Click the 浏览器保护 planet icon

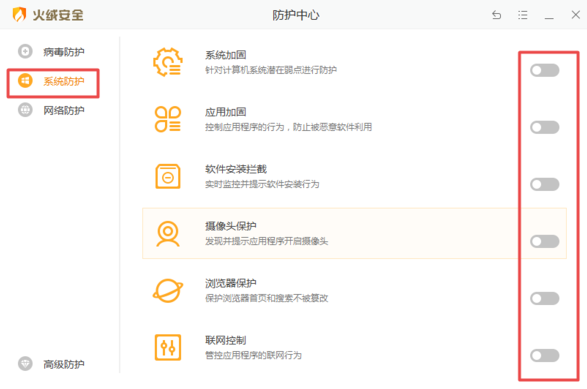(x=168, y=291)
